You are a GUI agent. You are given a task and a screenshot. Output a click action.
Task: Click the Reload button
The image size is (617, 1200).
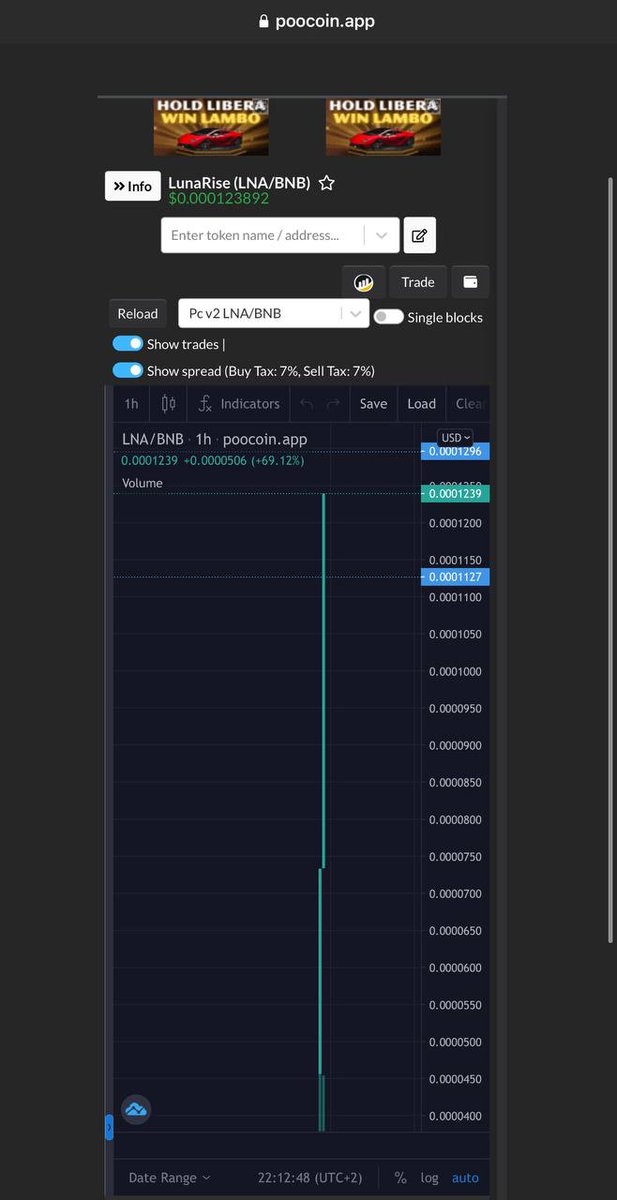tap(138, 313)
